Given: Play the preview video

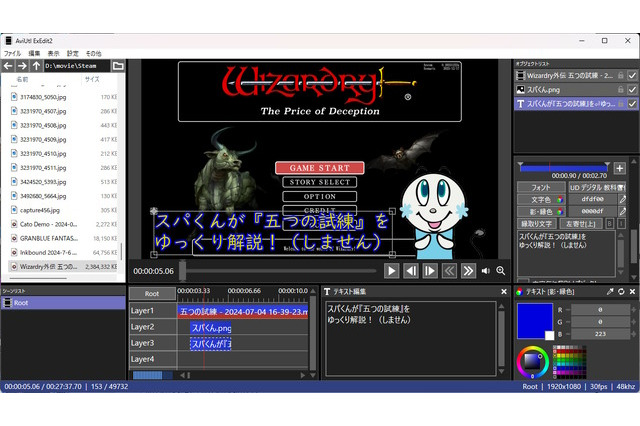Looking at the screenshot, I should coord(391,271).
